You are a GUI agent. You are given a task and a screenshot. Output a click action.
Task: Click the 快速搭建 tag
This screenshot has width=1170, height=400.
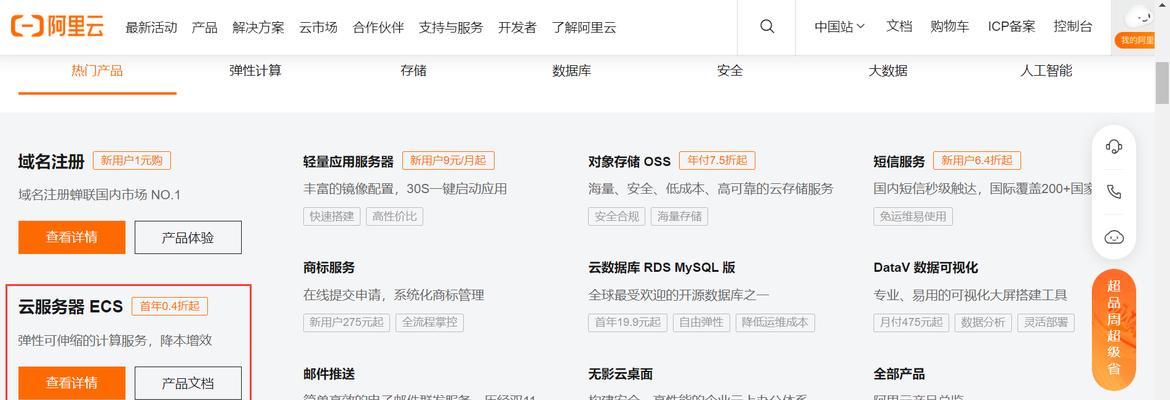click(x=332, y=216)
